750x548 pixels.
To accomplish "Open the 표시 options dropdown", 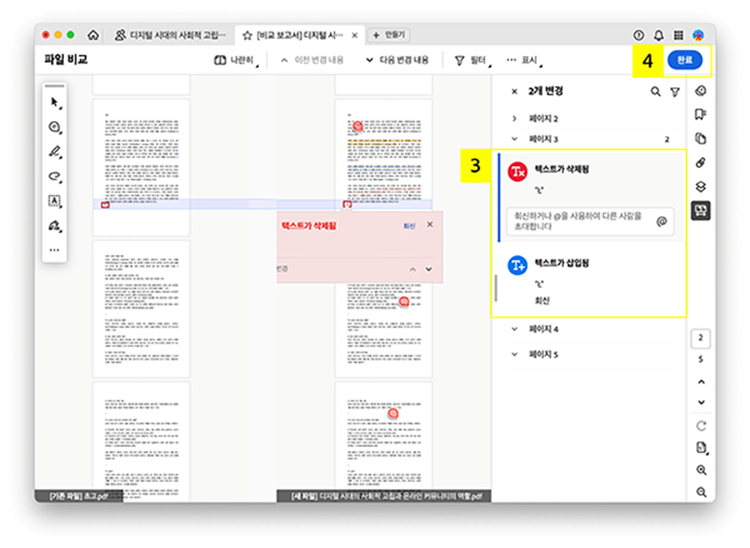I will (525, 60).
